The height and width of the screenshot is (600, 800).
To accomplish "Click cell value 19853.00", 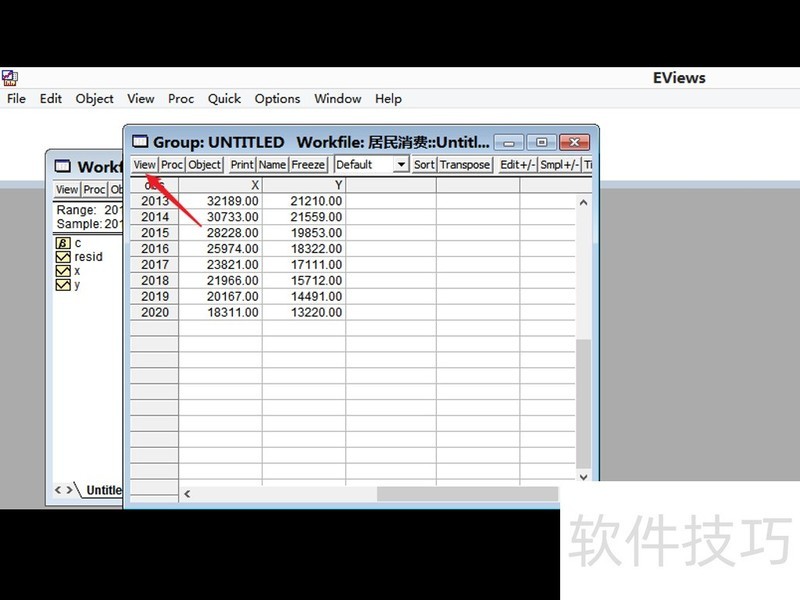I will pos(304,233).
